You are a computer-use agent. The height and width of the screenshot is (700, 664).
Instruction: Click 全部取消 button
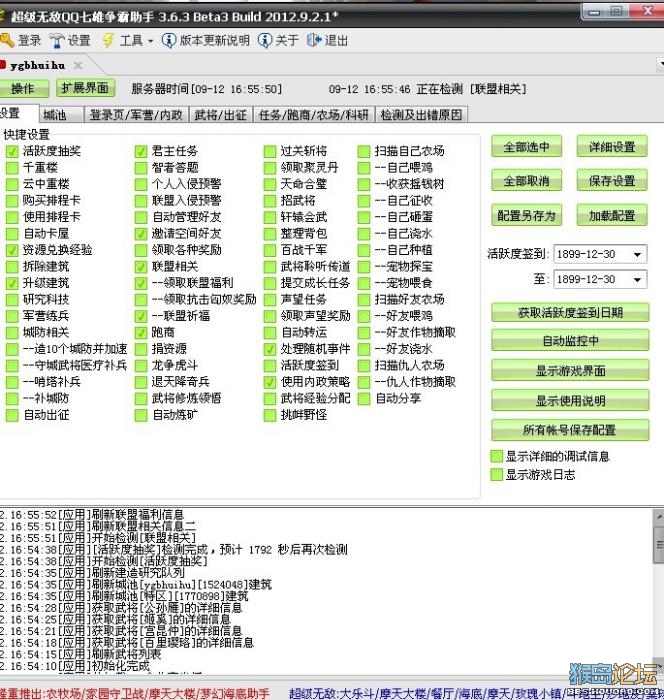pos(526,181)
